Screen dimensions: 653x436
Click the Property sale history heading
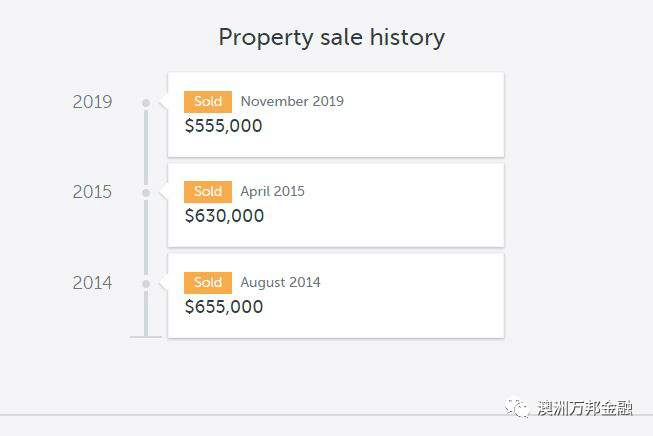(332, 38)
